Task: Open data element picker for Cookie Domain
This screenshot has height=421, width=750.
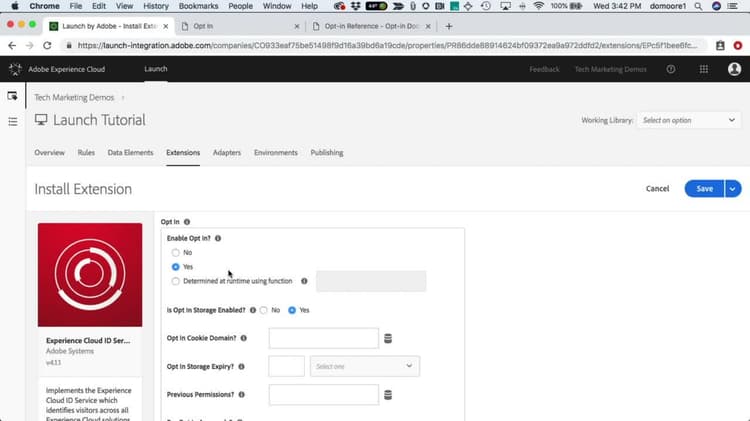Action: [388, 339]
